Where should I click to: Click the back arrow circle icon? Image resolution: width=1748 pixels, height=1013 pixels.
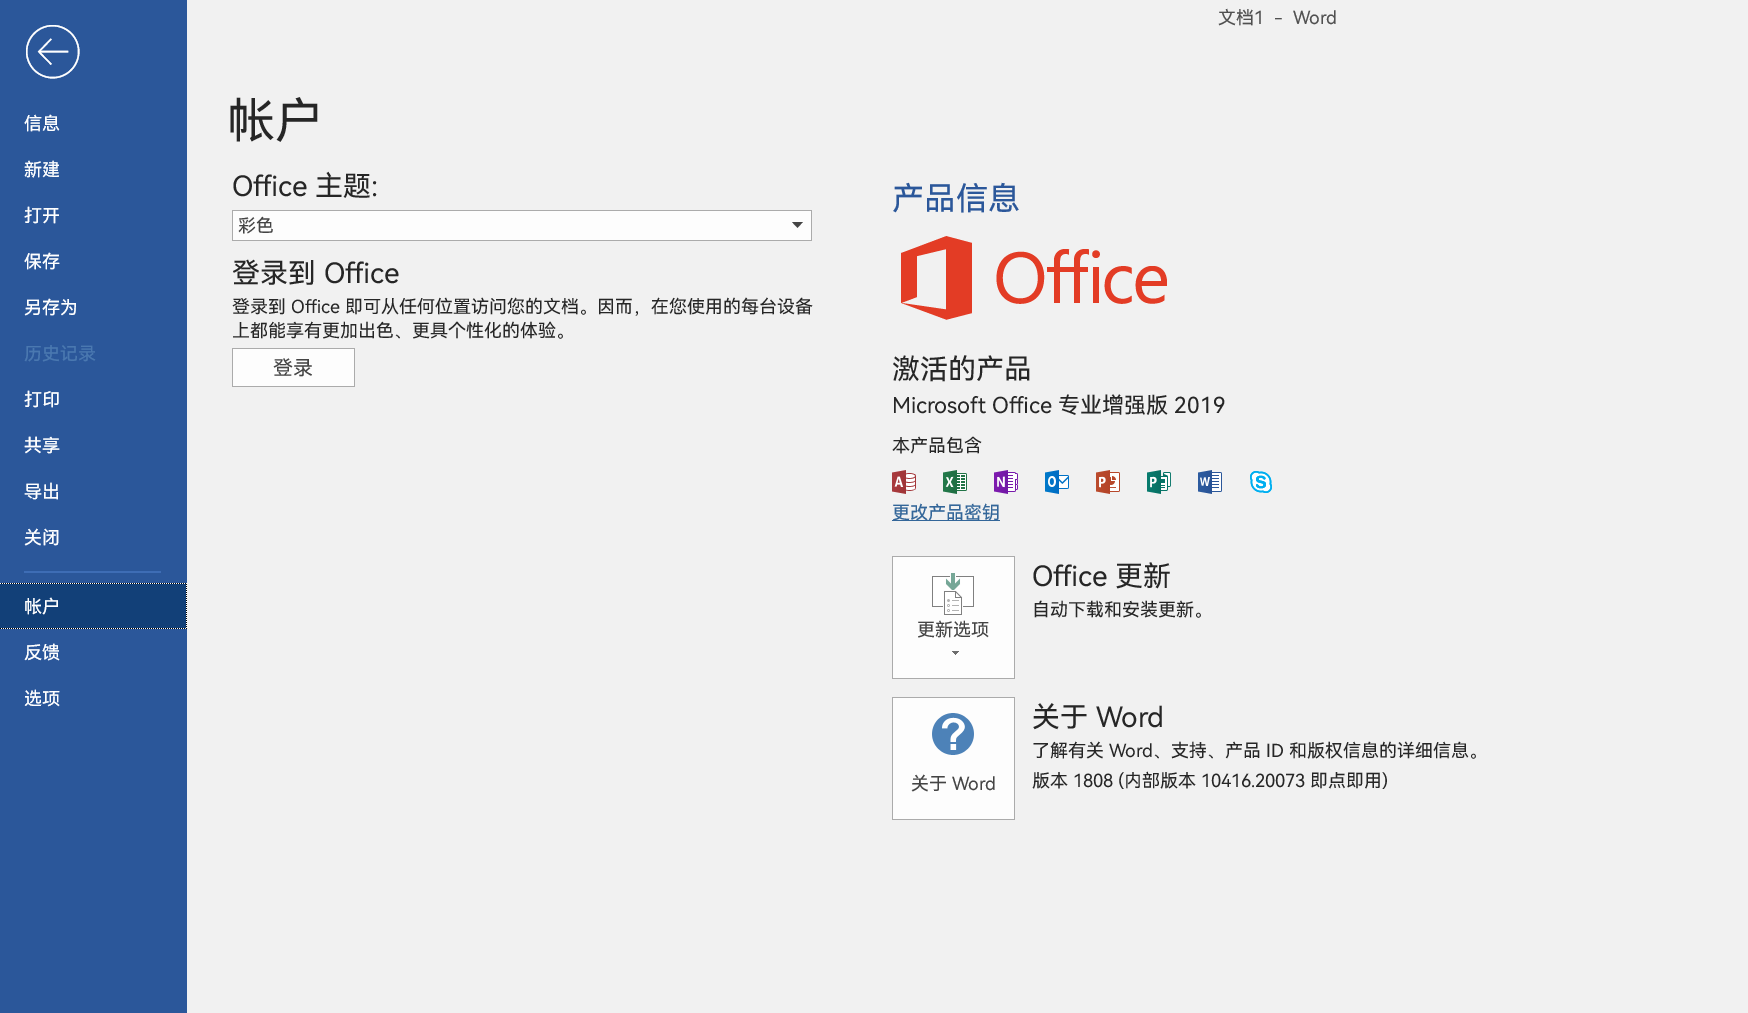click(x=52, y=52)
